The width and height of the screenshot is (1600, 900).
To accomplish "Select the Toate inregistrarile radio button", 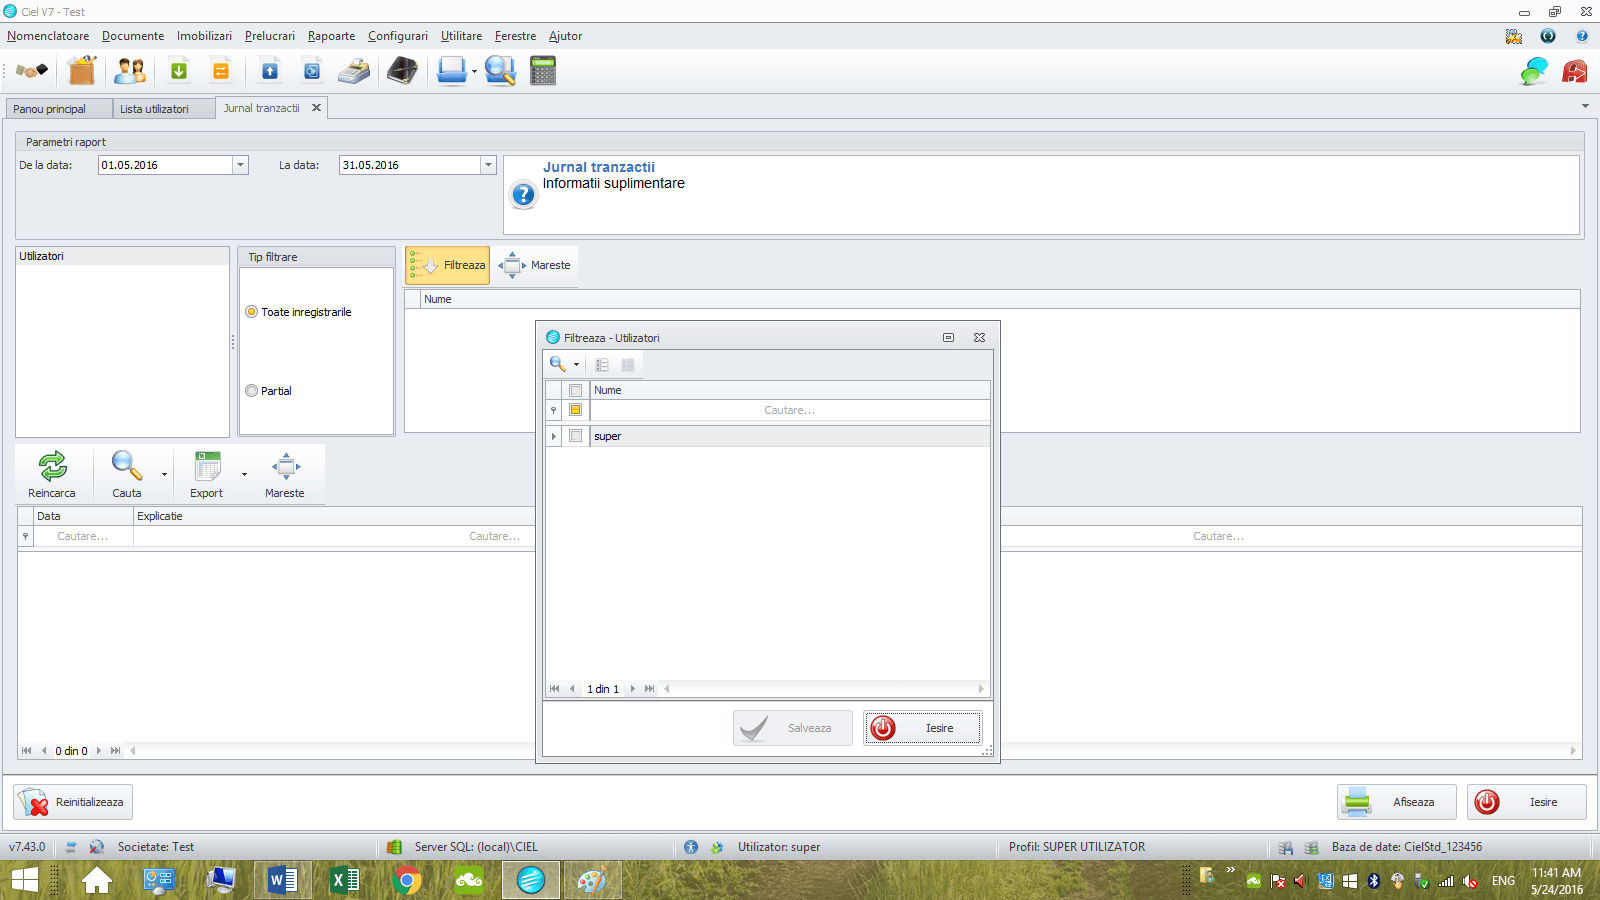I will 252,312.
